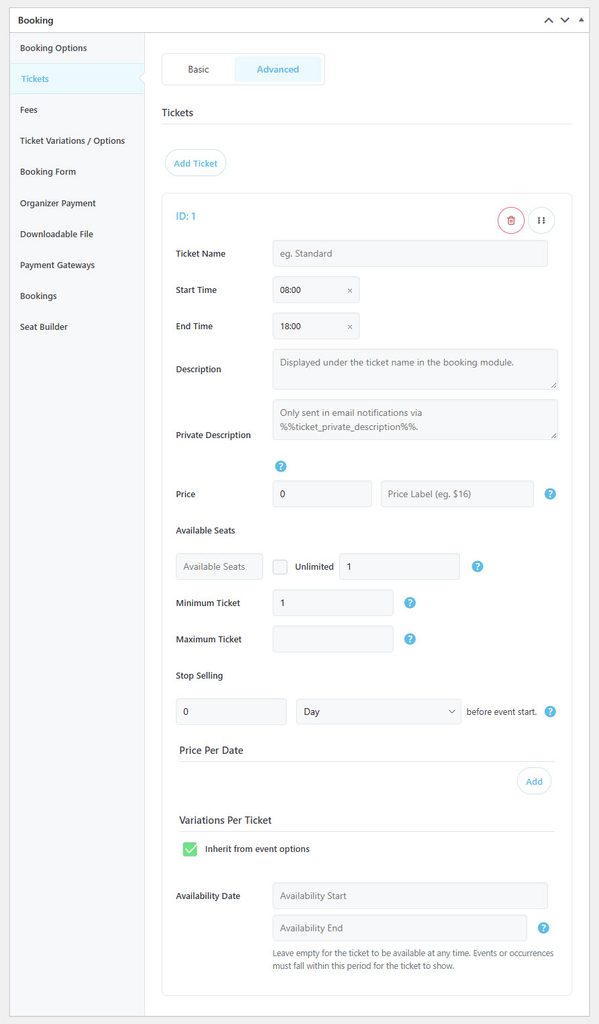This screenshot has width=599, height=1024.
Task: Clear the Start Time 08:00 value
Action: coord(349,291)
